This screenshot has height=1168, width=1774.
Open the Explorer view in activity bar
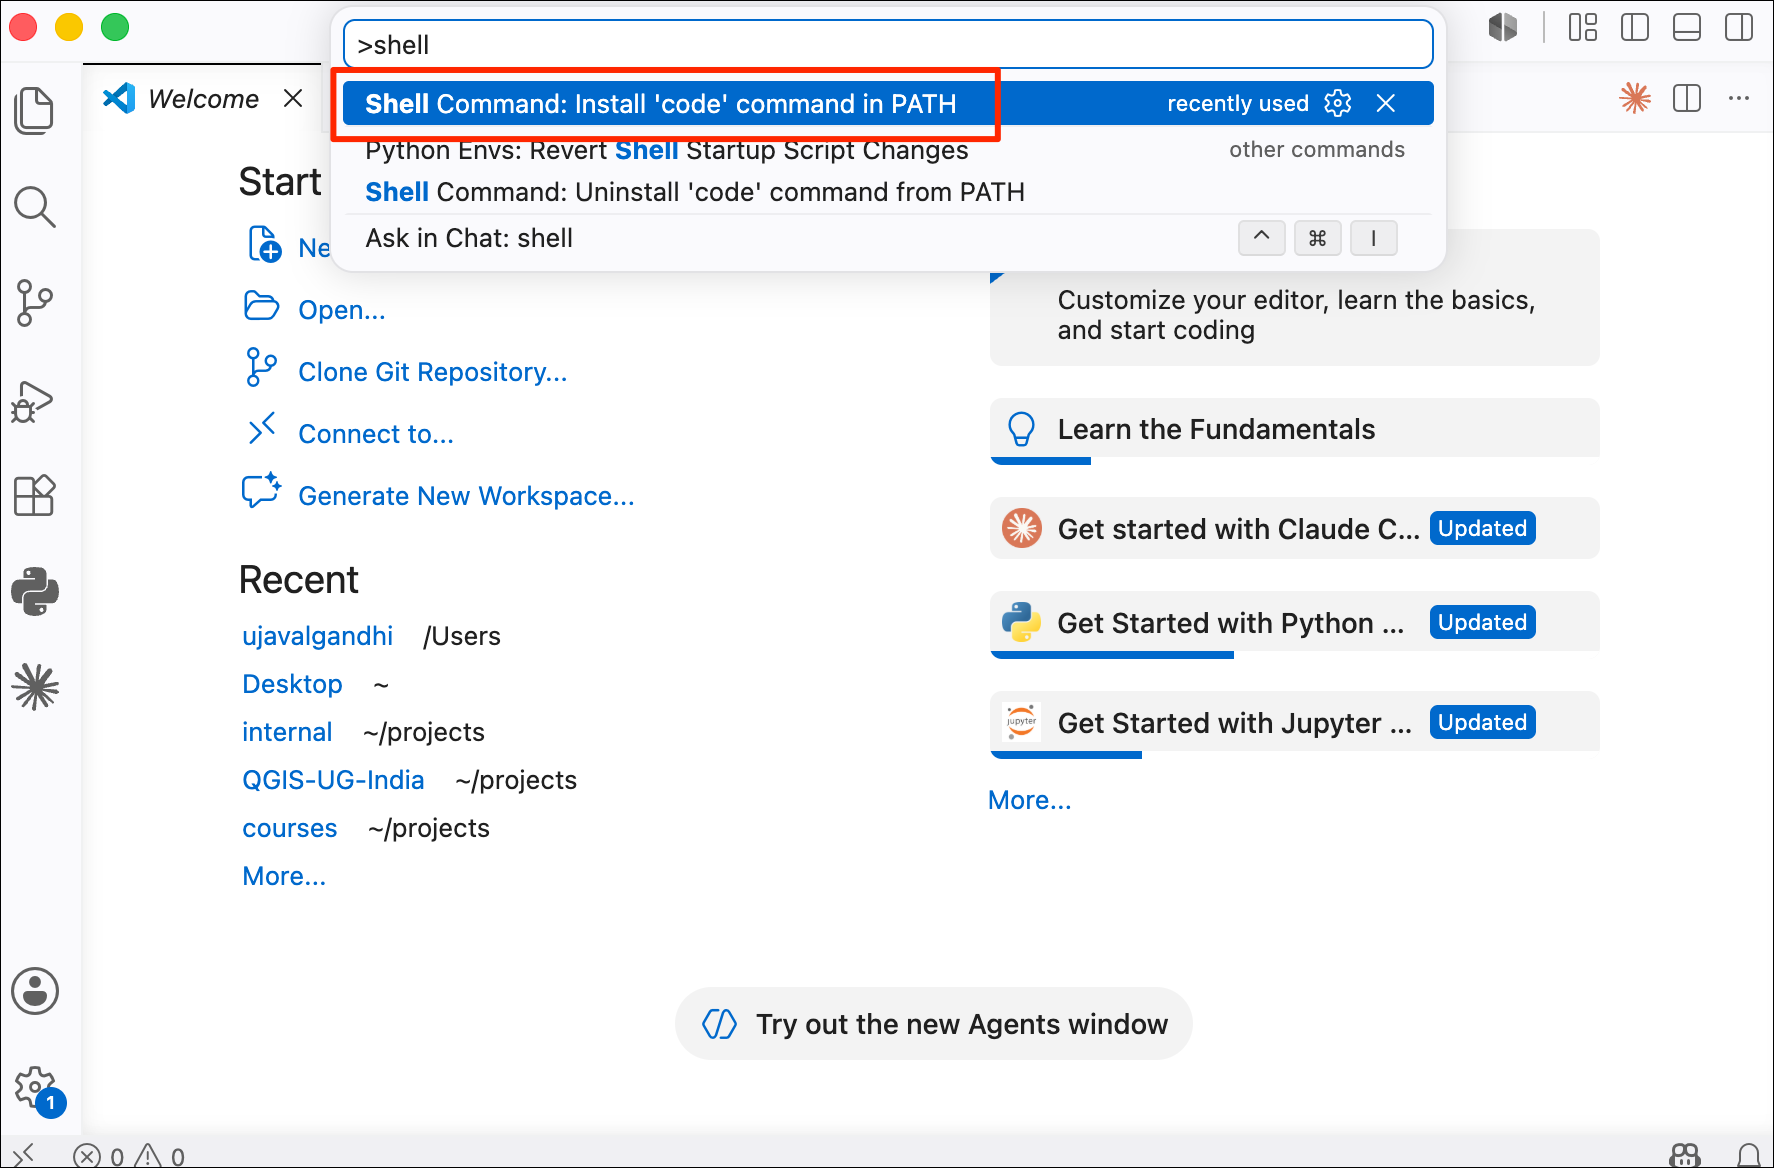click(x=35, y=110)
